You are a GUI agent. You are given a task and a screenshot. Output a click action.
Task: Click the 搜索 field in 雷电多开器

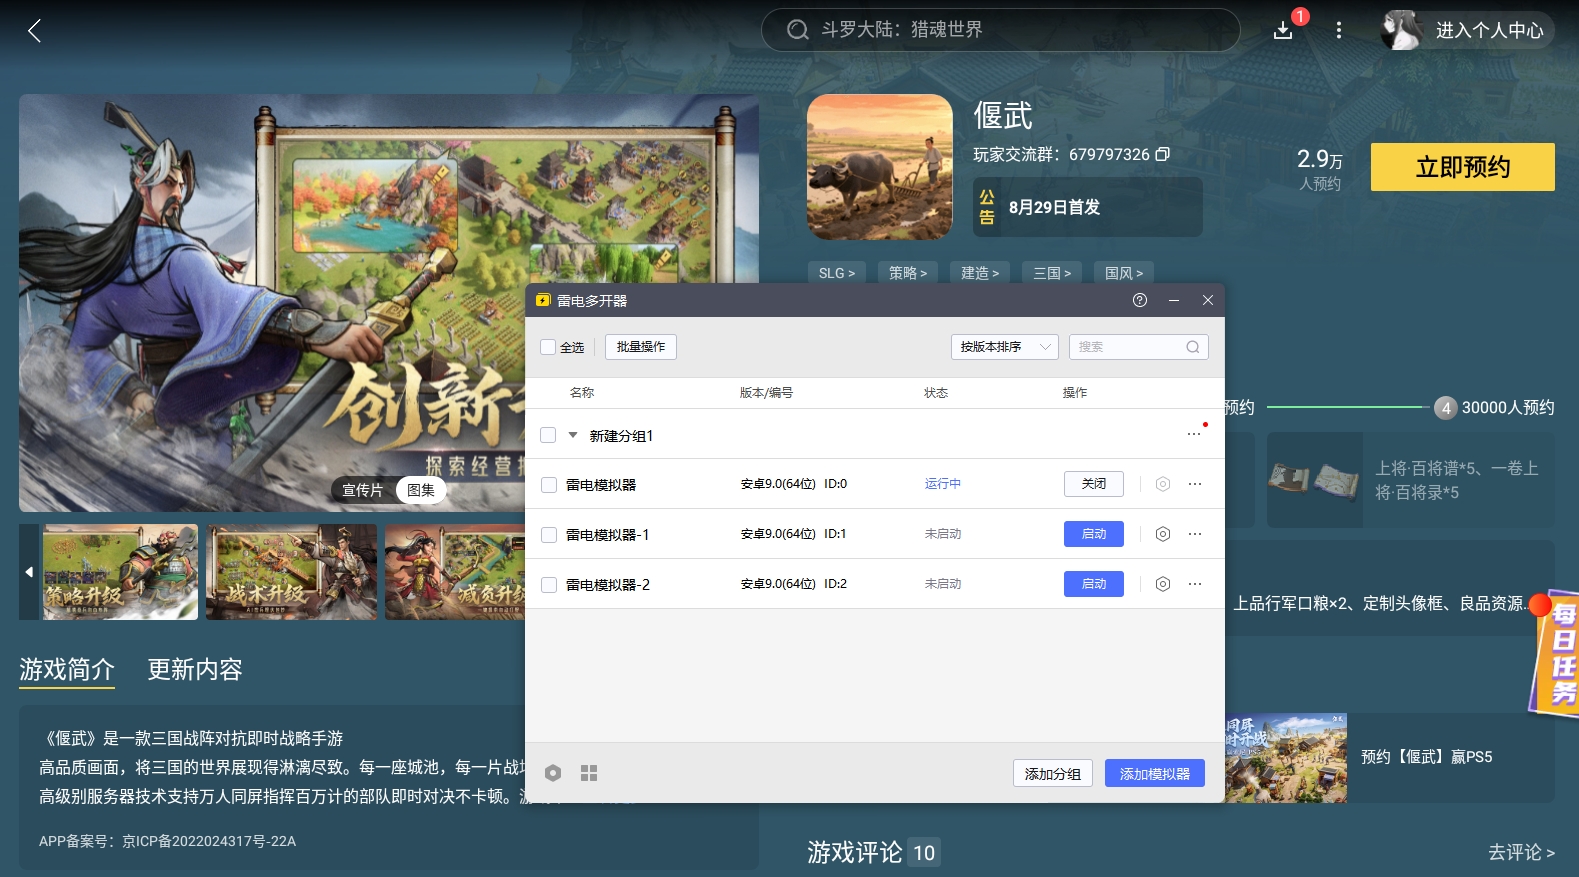coord(1139,347)
